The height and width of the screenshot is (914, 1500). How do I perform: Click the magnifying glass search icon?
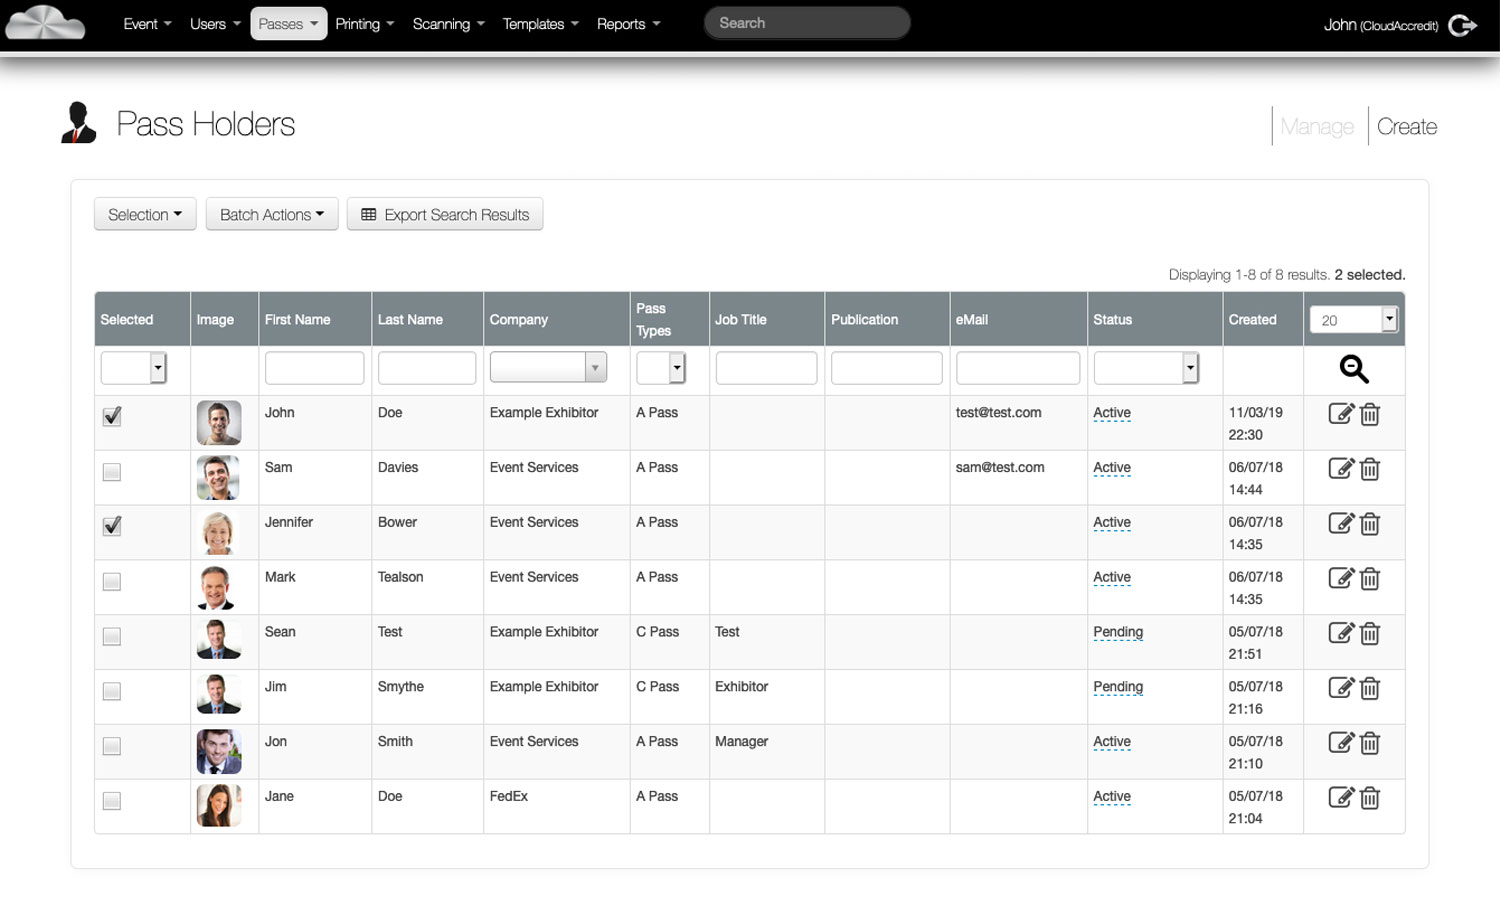point(1354,369)
